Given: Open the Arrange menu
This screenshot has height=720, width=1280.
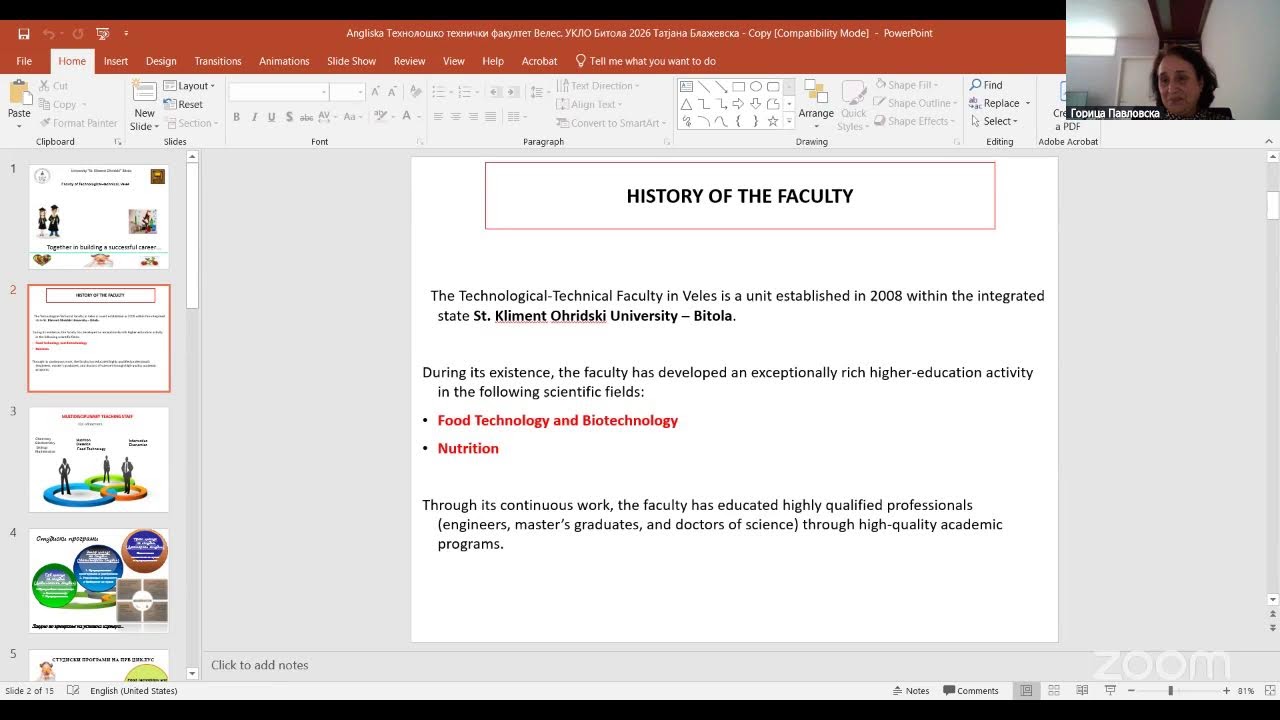Looking at the screenshot, I should [x=816, y=104].
